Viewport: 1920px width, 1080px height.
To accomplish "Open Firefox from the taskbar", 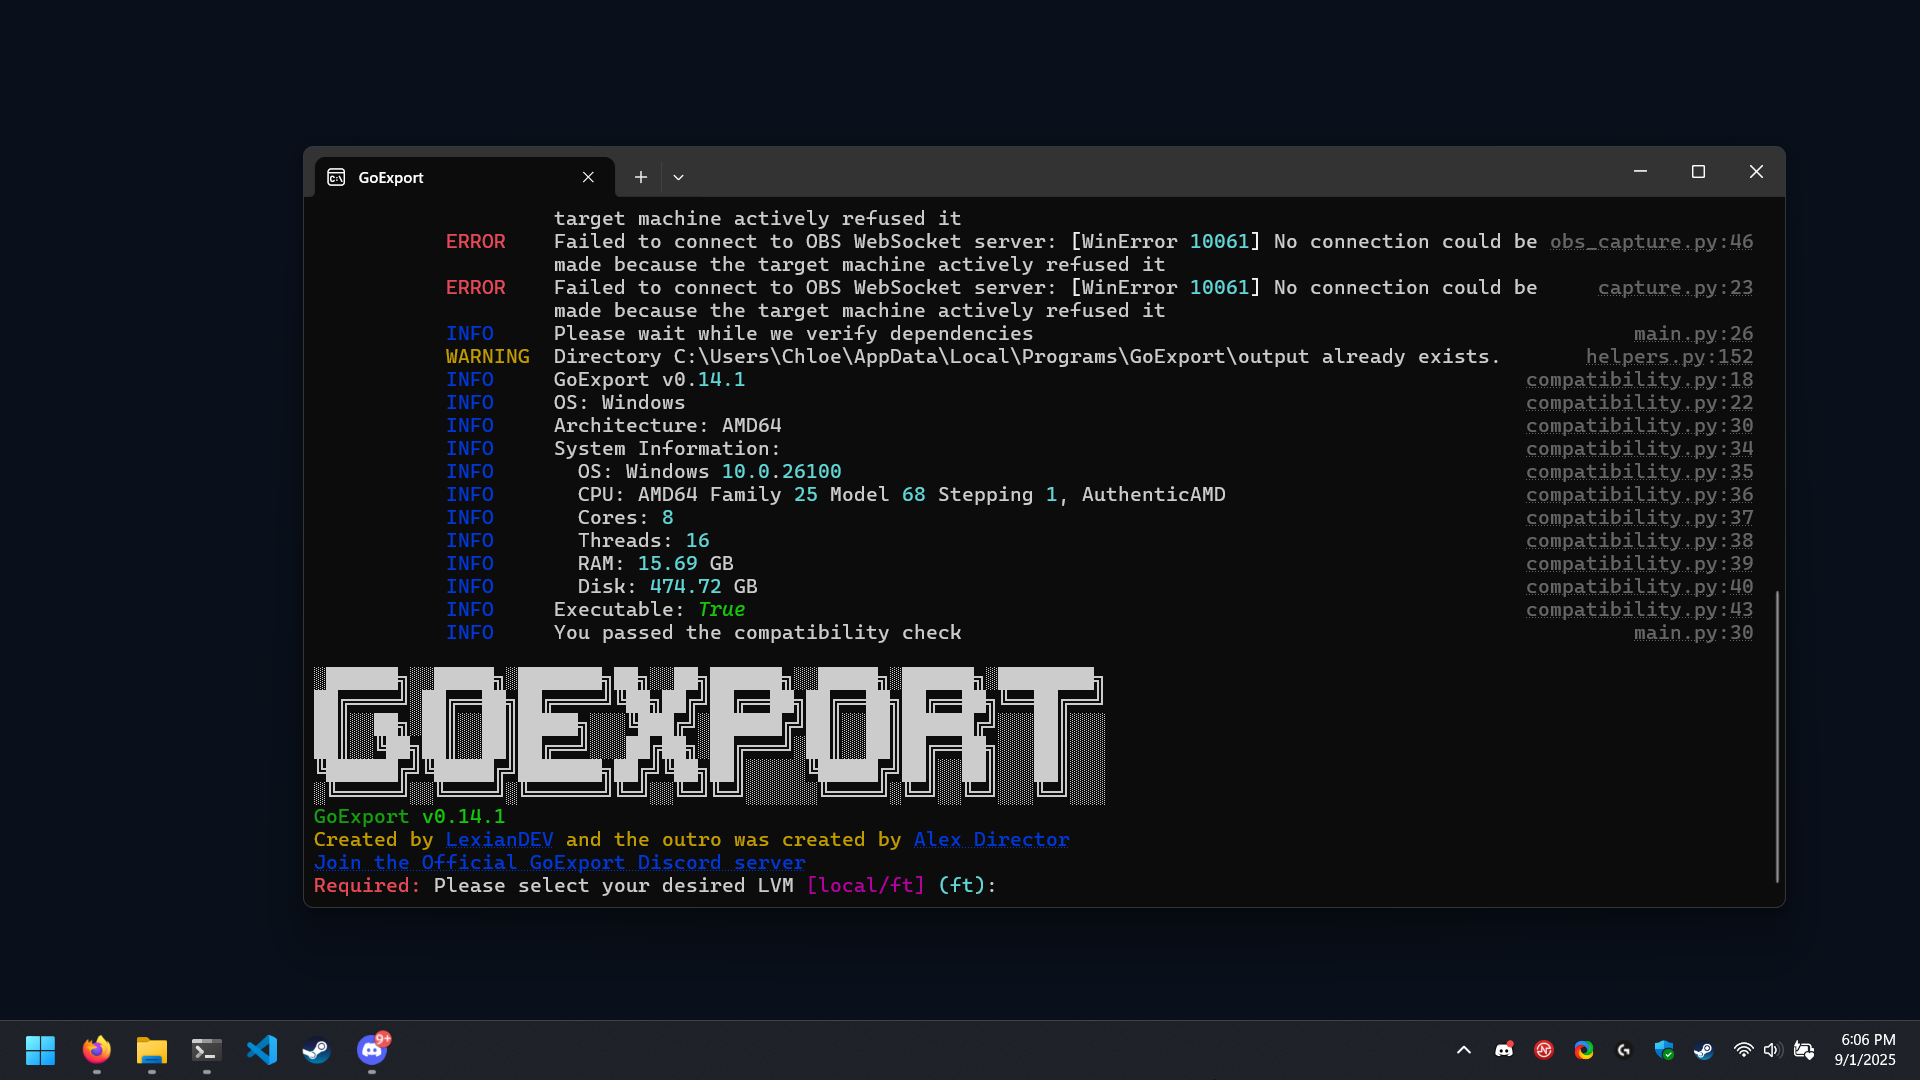I will 96,1050.
